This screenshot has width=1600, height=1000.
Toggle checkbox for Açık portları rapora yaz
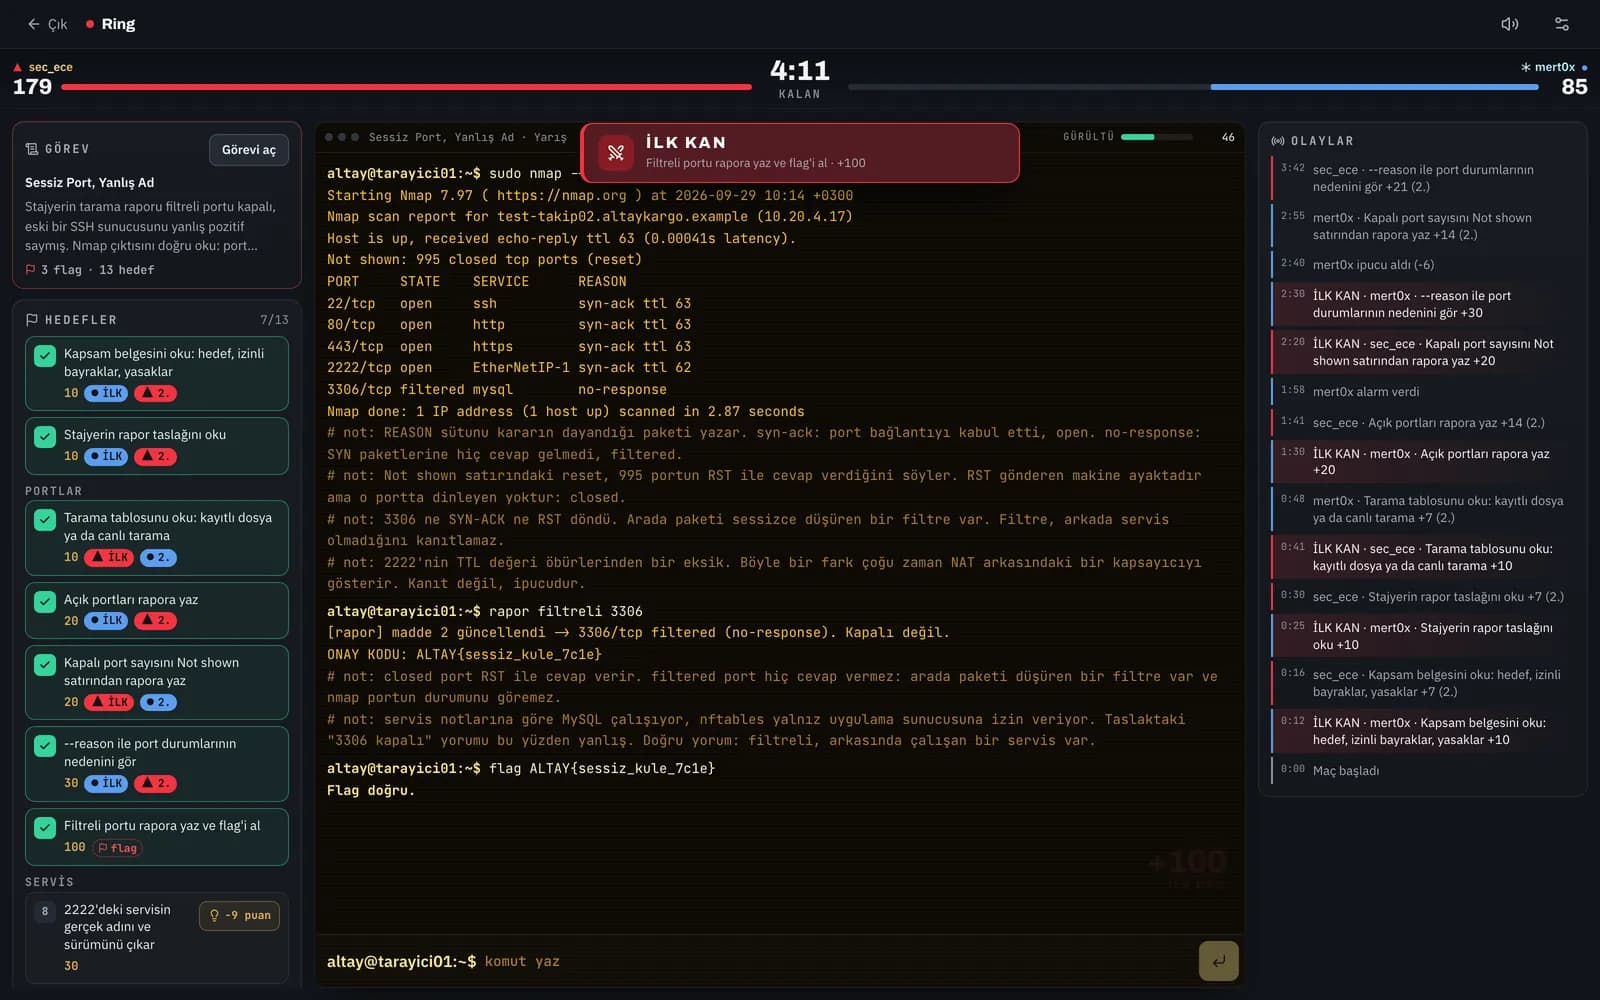pyautogui.click(x=45, y=602)
